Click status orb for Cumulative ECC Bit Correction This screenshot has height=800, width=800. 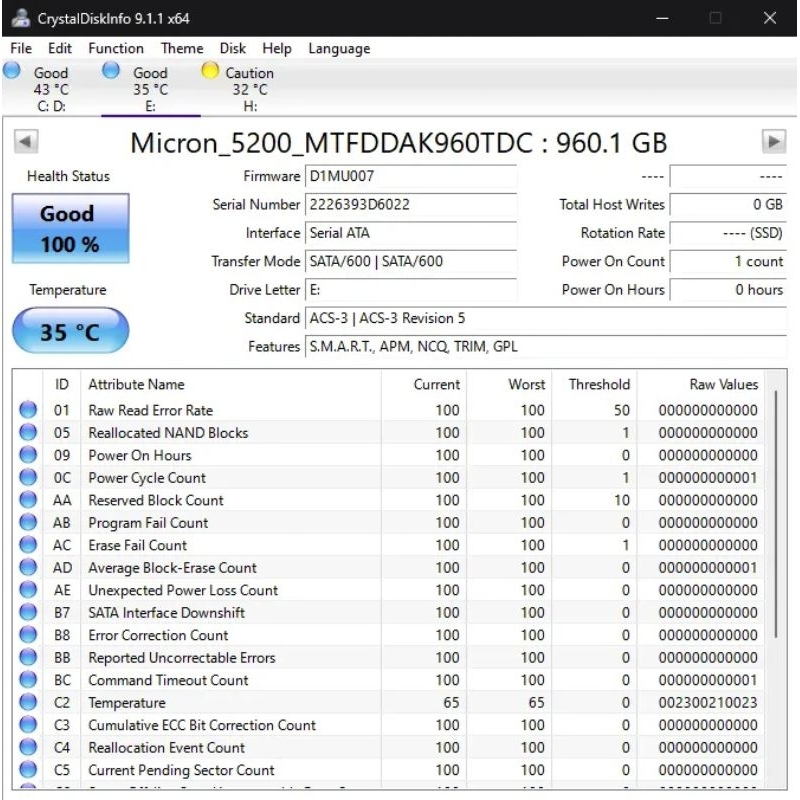pyautogui.click(x=28, y=724)
